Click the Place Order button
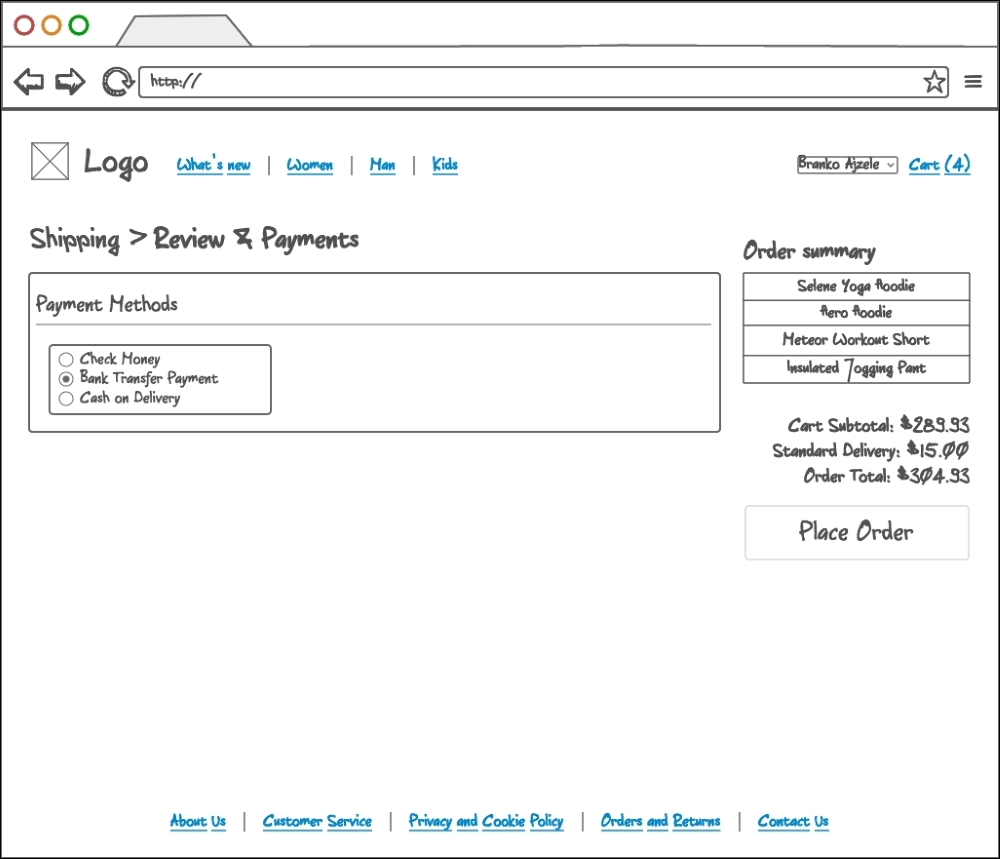 [856, 532]
